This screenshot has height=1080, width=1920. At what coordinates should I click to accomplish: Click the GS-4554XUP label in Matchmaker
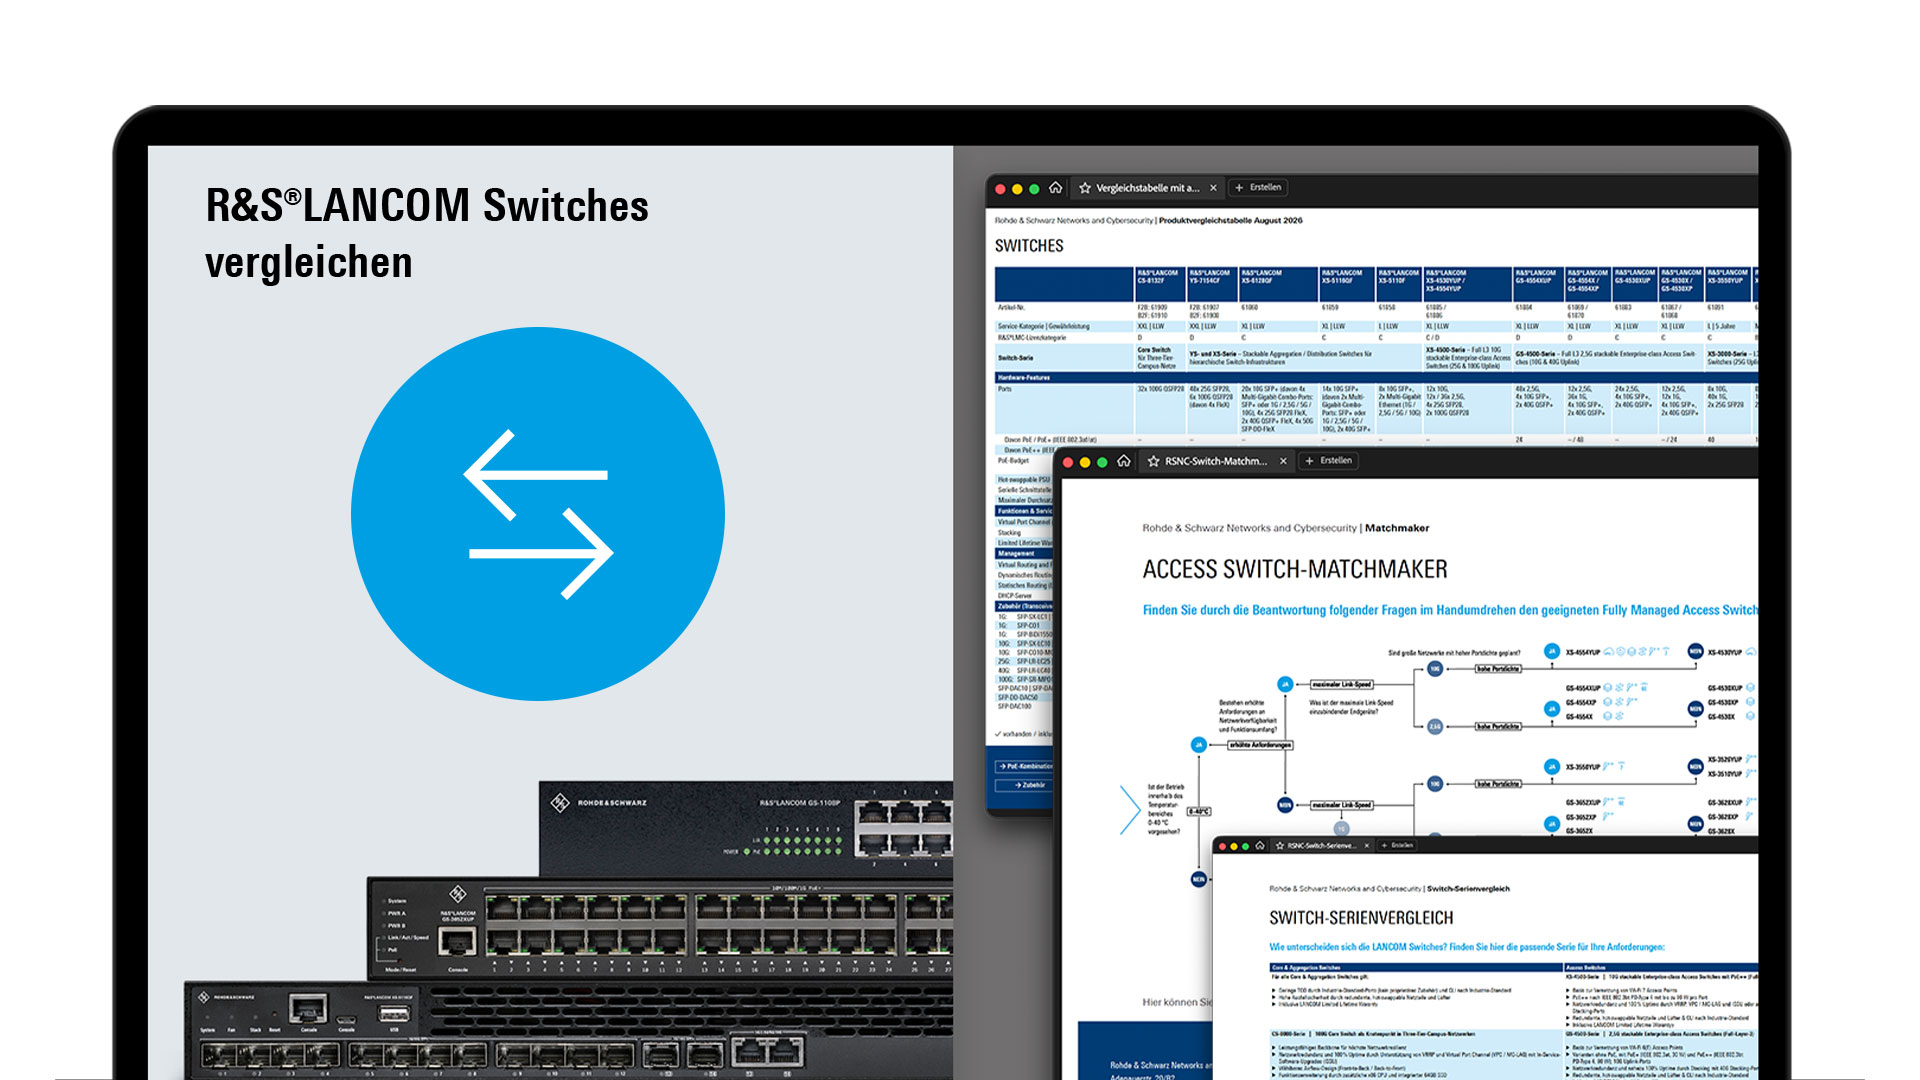(1583, 688)
